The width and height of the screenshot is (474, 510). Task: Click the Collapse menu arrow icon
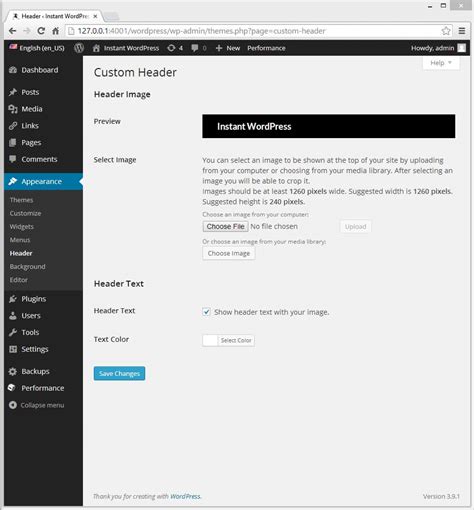pyautogui.click(x=13, y=405)
